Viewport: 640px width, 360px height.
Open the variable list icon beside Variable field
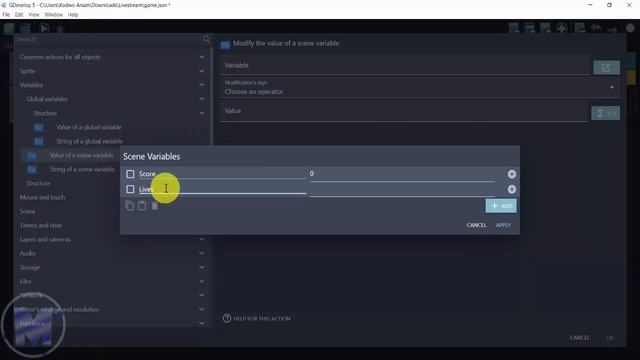(606, 68)
